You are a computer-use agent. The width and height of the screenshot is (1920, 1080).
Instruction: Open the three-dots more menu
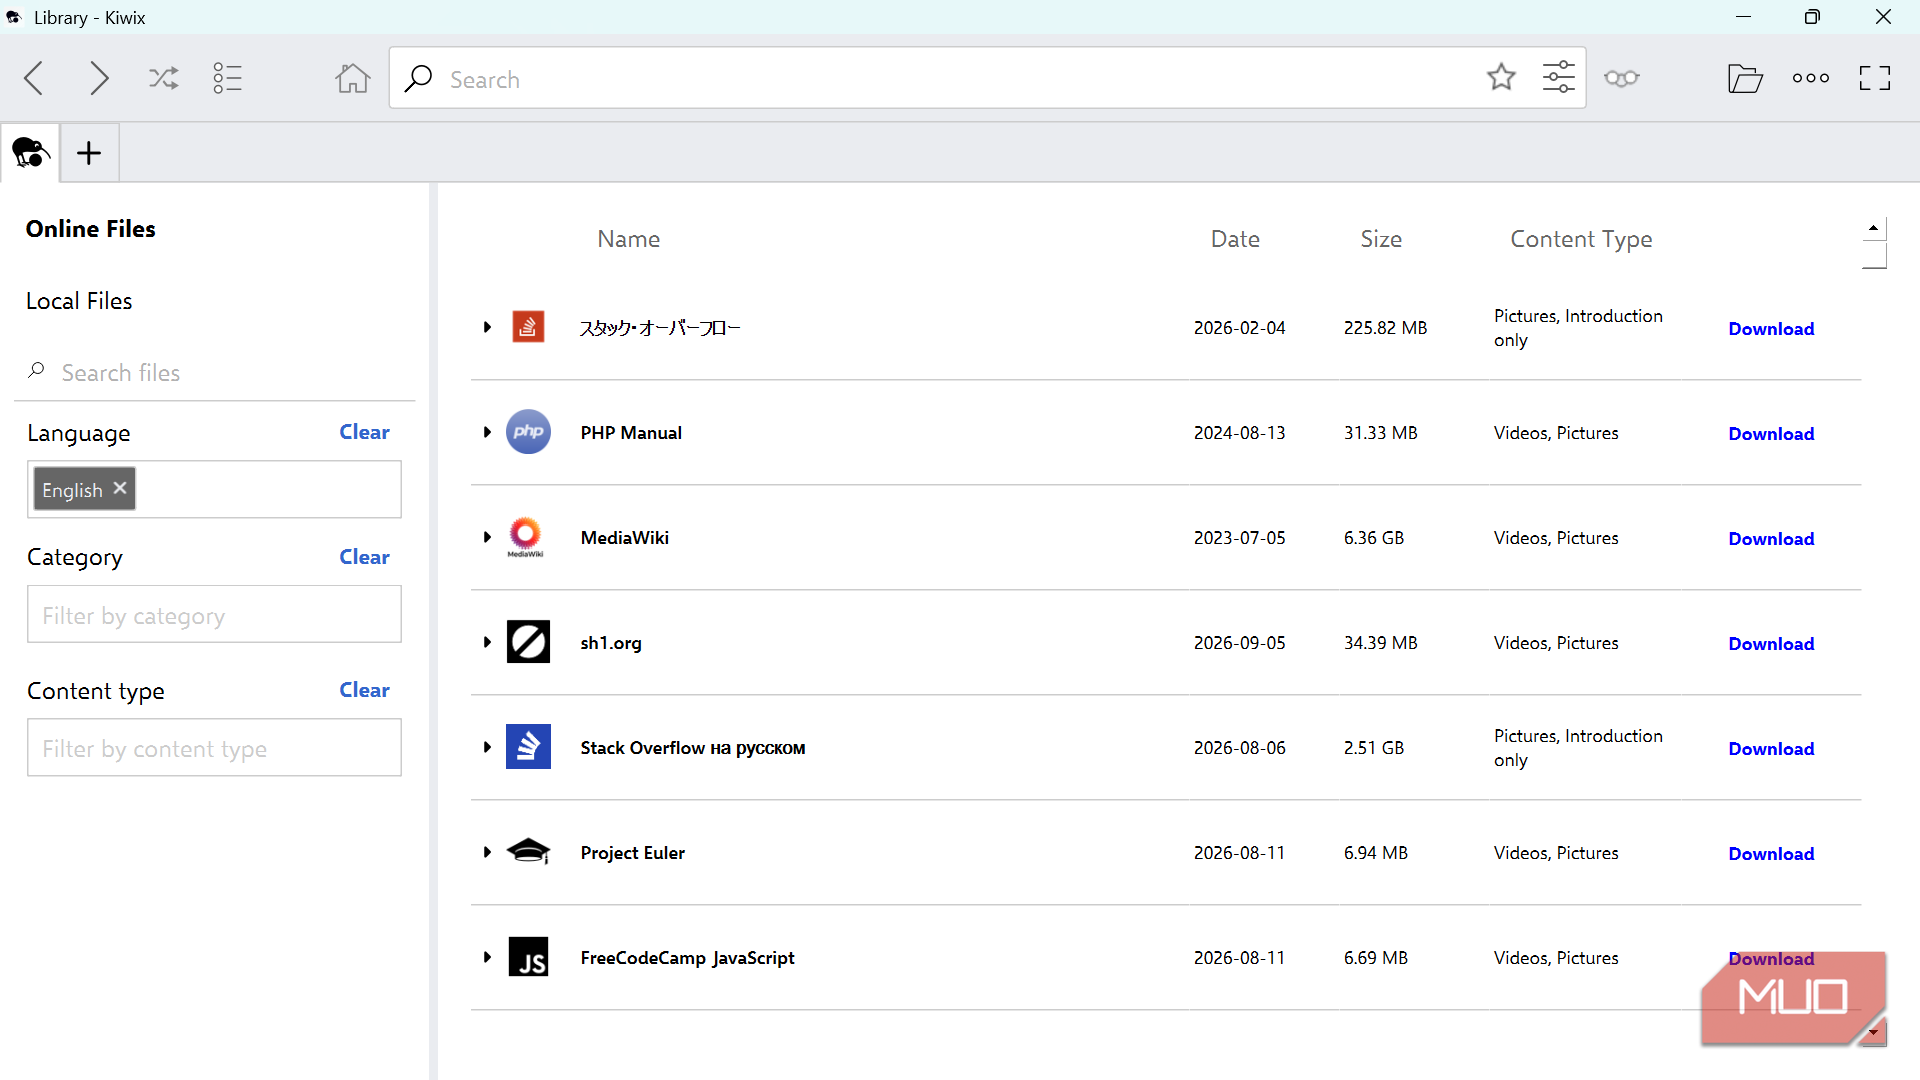coord(1811,78)
